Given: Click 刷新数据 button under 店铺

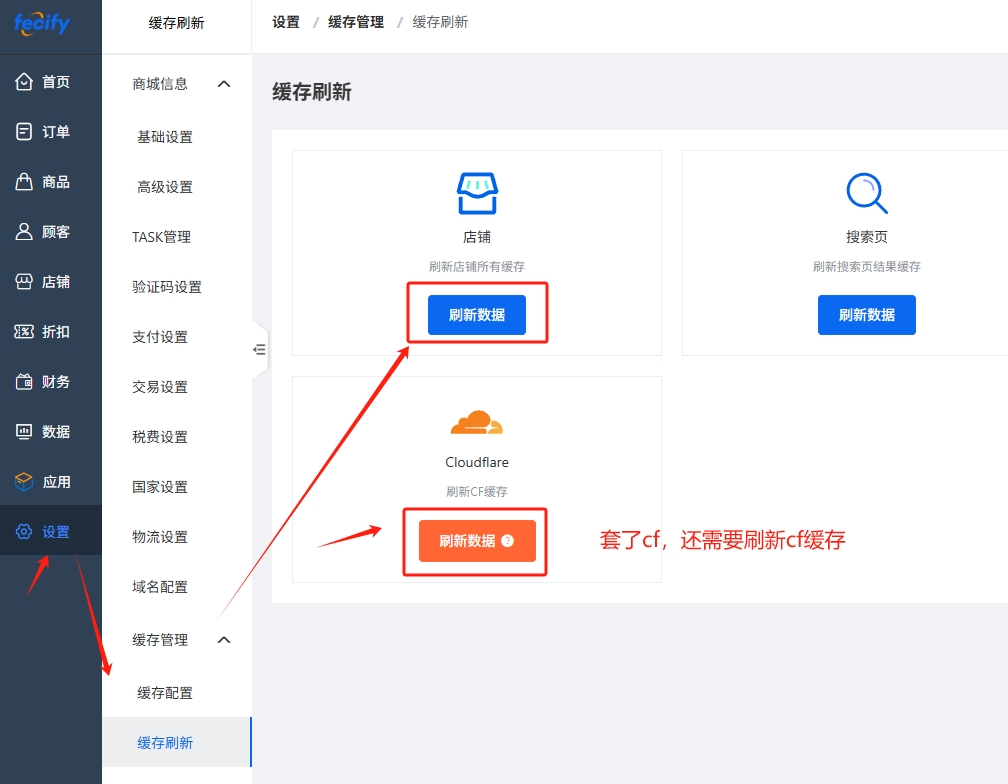Looking at the screenshot, I should 477,315.
